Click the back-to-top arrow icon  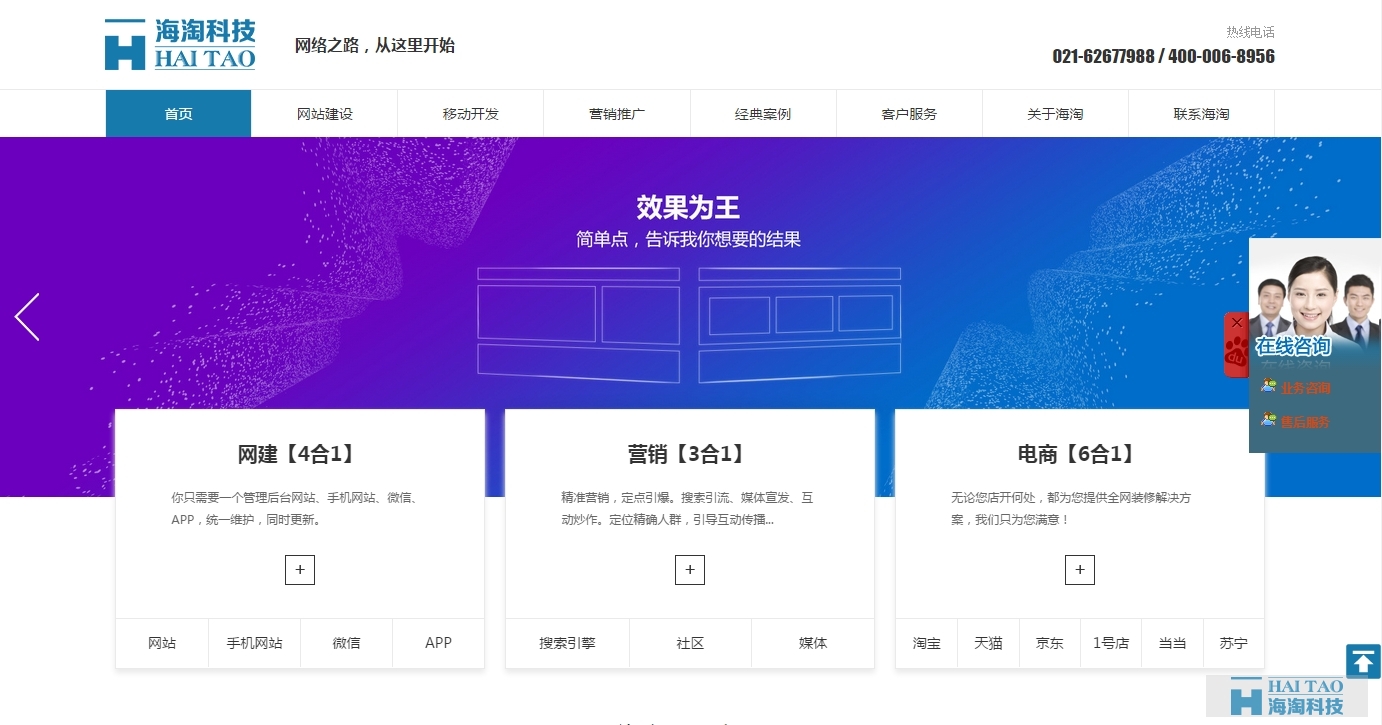pos(1363,661)
